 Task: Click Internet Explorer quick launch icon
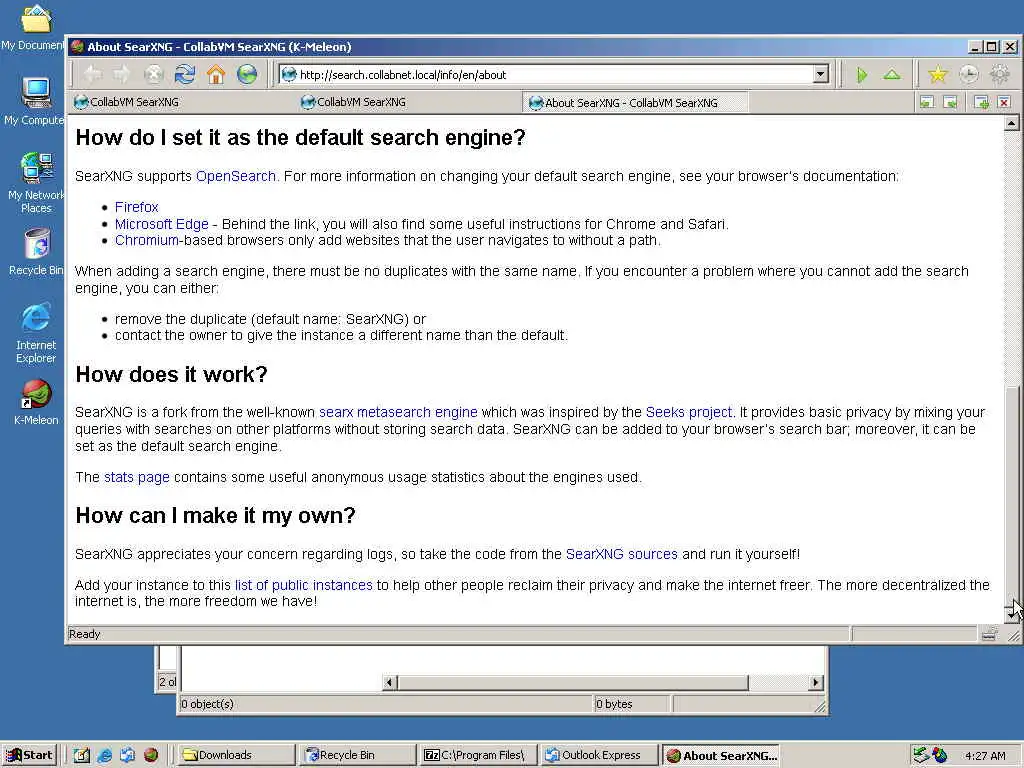[104, 755]
